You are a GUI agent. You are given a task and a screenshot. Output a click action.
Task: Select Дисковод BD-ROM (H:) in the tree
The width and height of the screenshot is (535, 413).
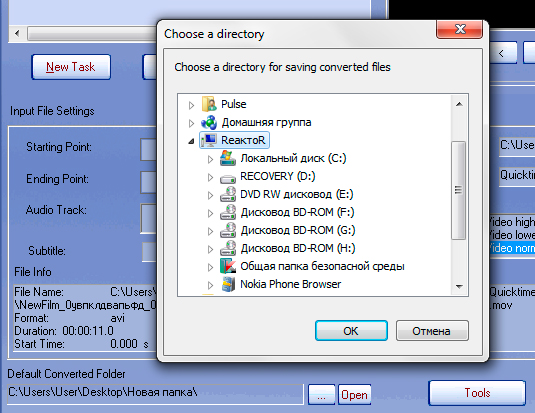pos(298,248)
